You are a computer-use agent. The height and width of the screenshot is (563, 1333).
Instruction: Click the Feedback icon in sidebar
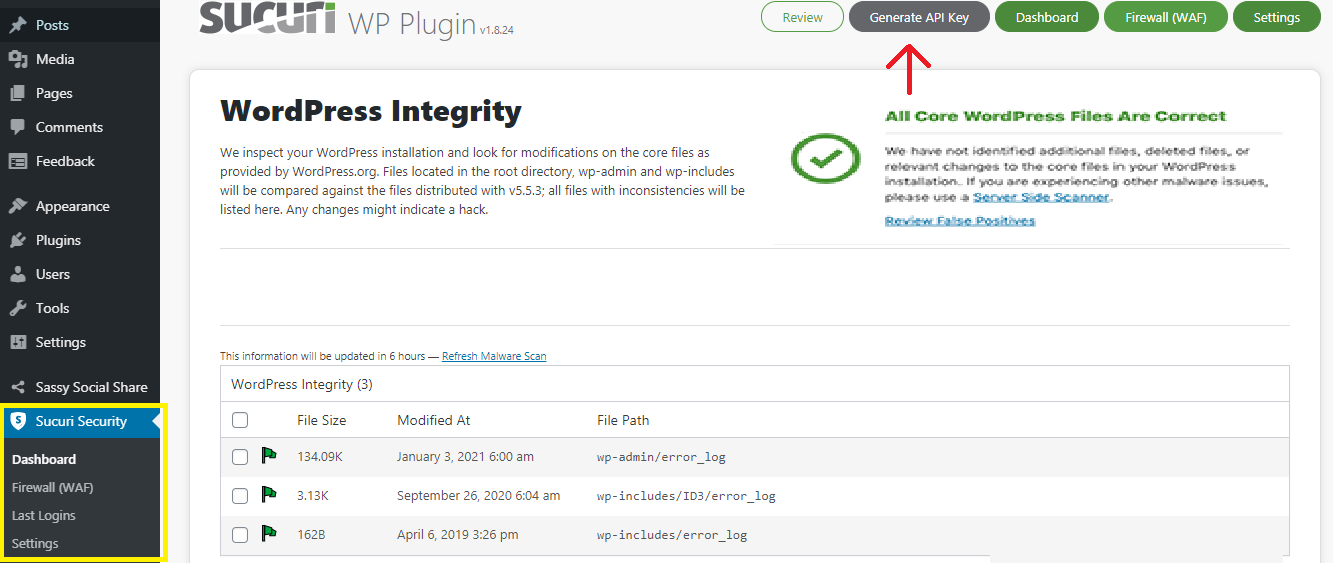click(x=18, y=161)
